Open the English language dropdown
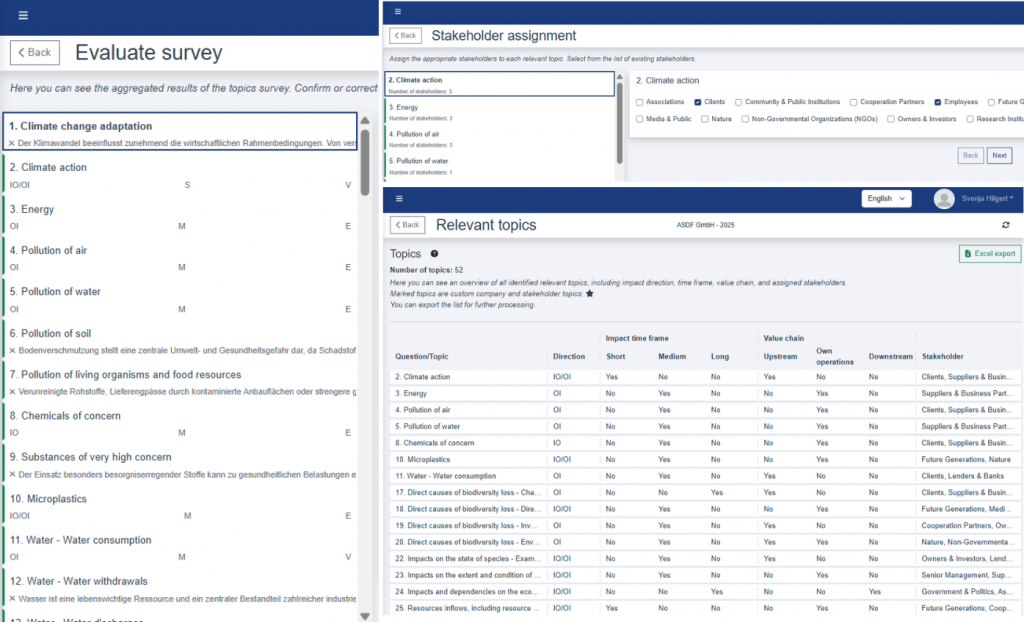The width and height of the screenshot is (1024, 622). coord(886,199)
